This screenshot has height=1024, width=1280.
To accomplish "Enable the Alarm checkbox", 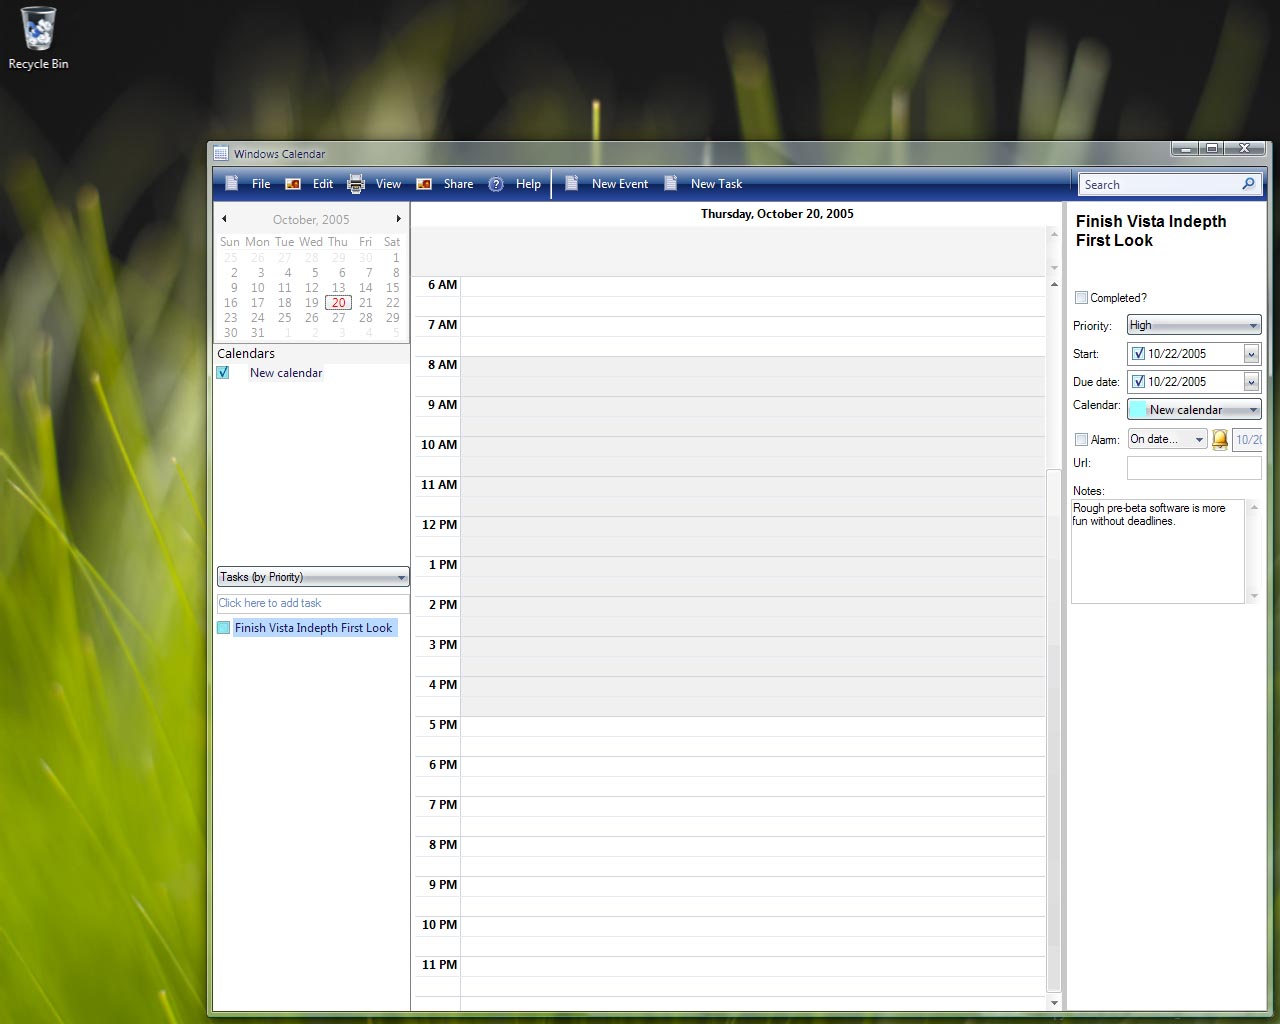I will (x=1081, y=440).
